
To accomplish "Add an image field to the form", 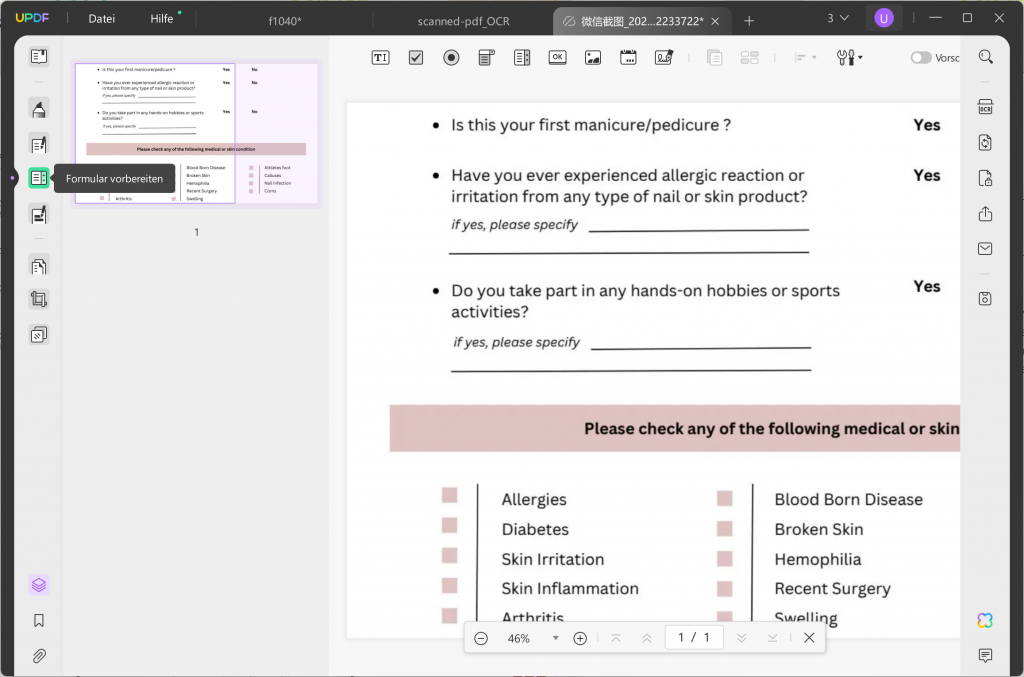I will click(592, 57).
